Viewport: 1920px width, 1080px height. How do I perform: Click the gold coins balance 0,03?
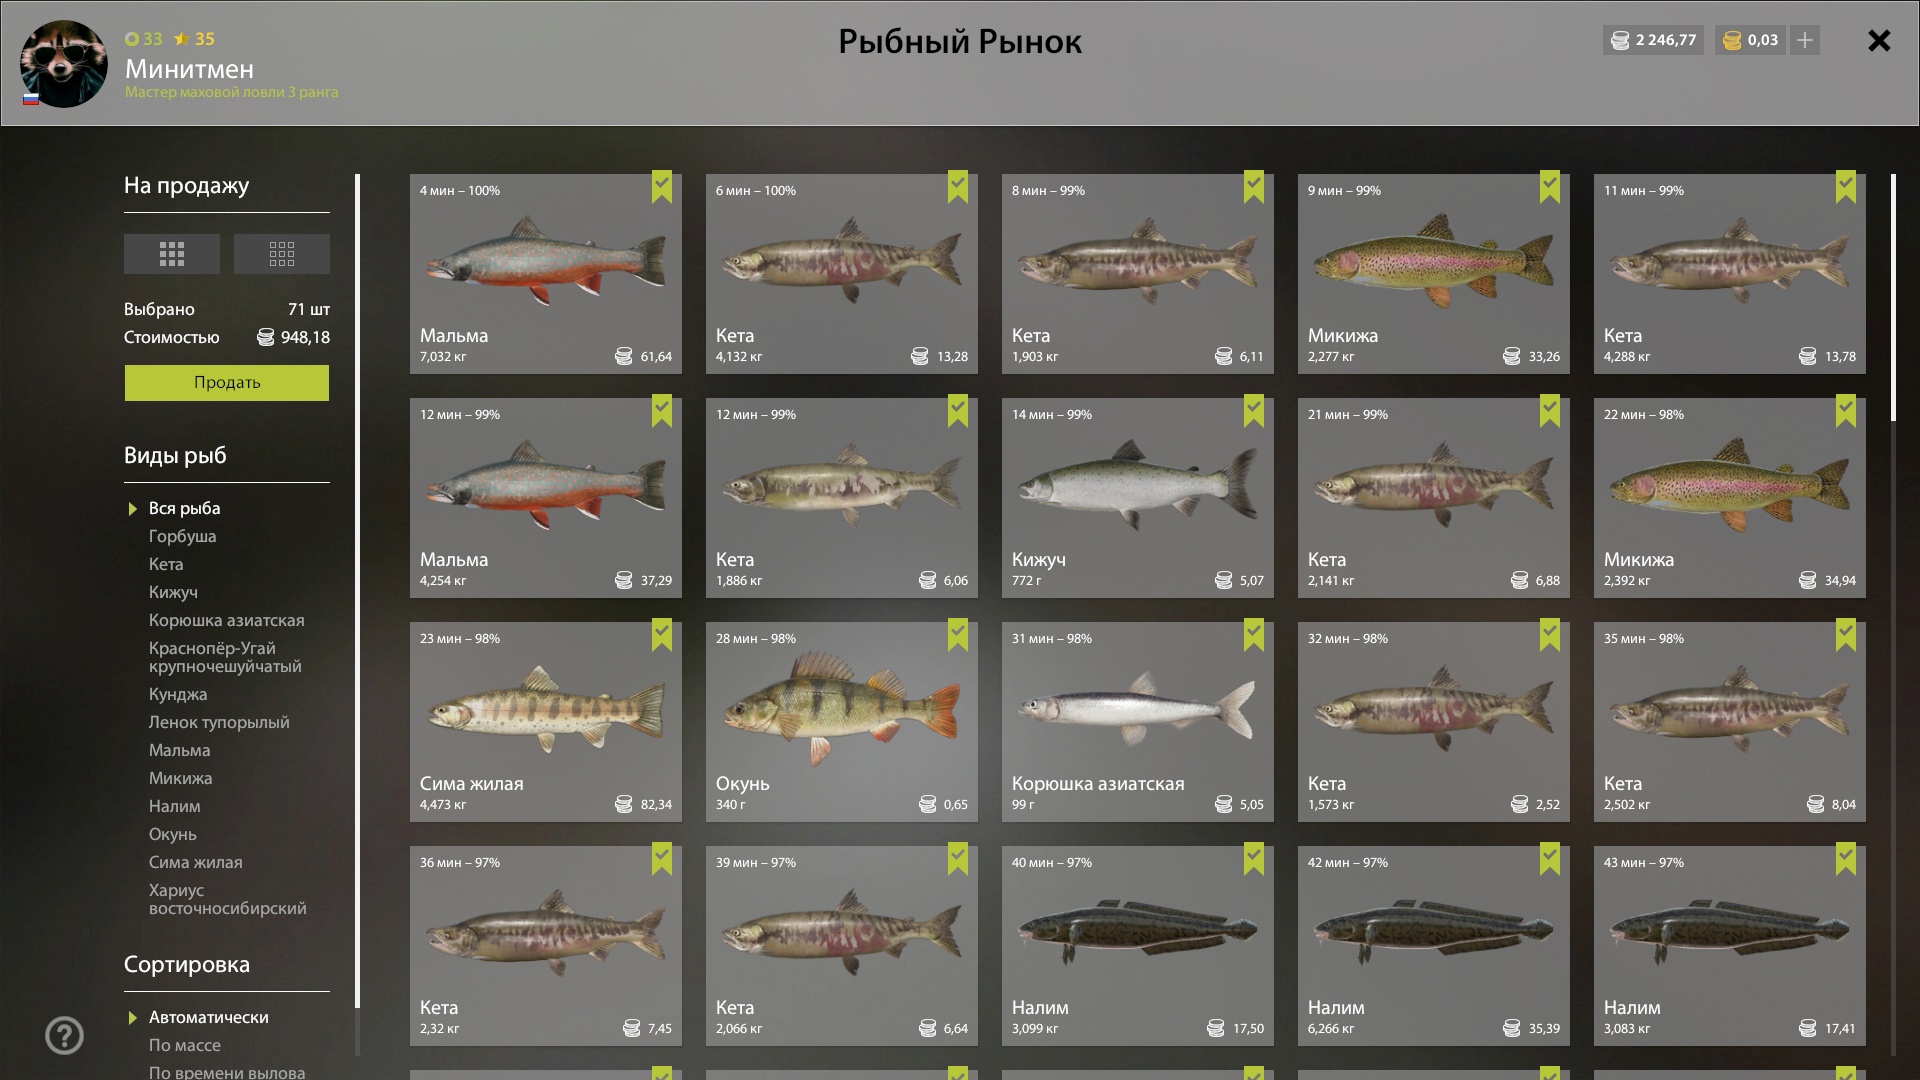1751,40
